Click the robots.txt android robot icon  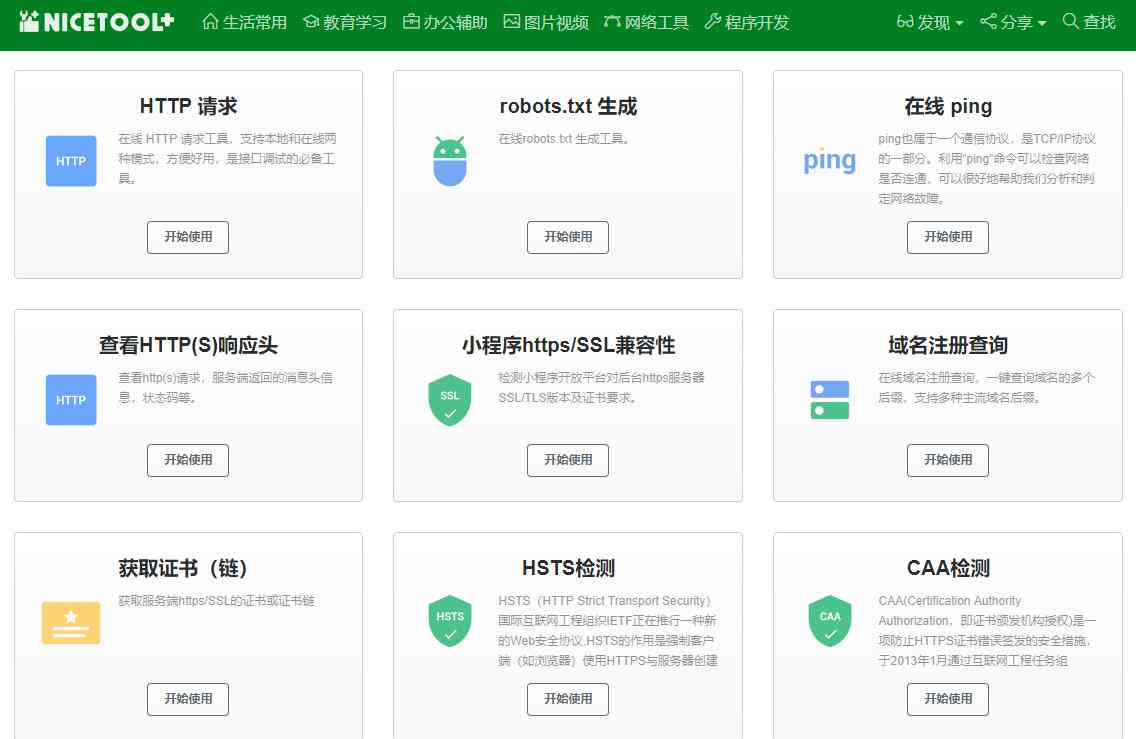pyautogui.click(x=450, y=161)
